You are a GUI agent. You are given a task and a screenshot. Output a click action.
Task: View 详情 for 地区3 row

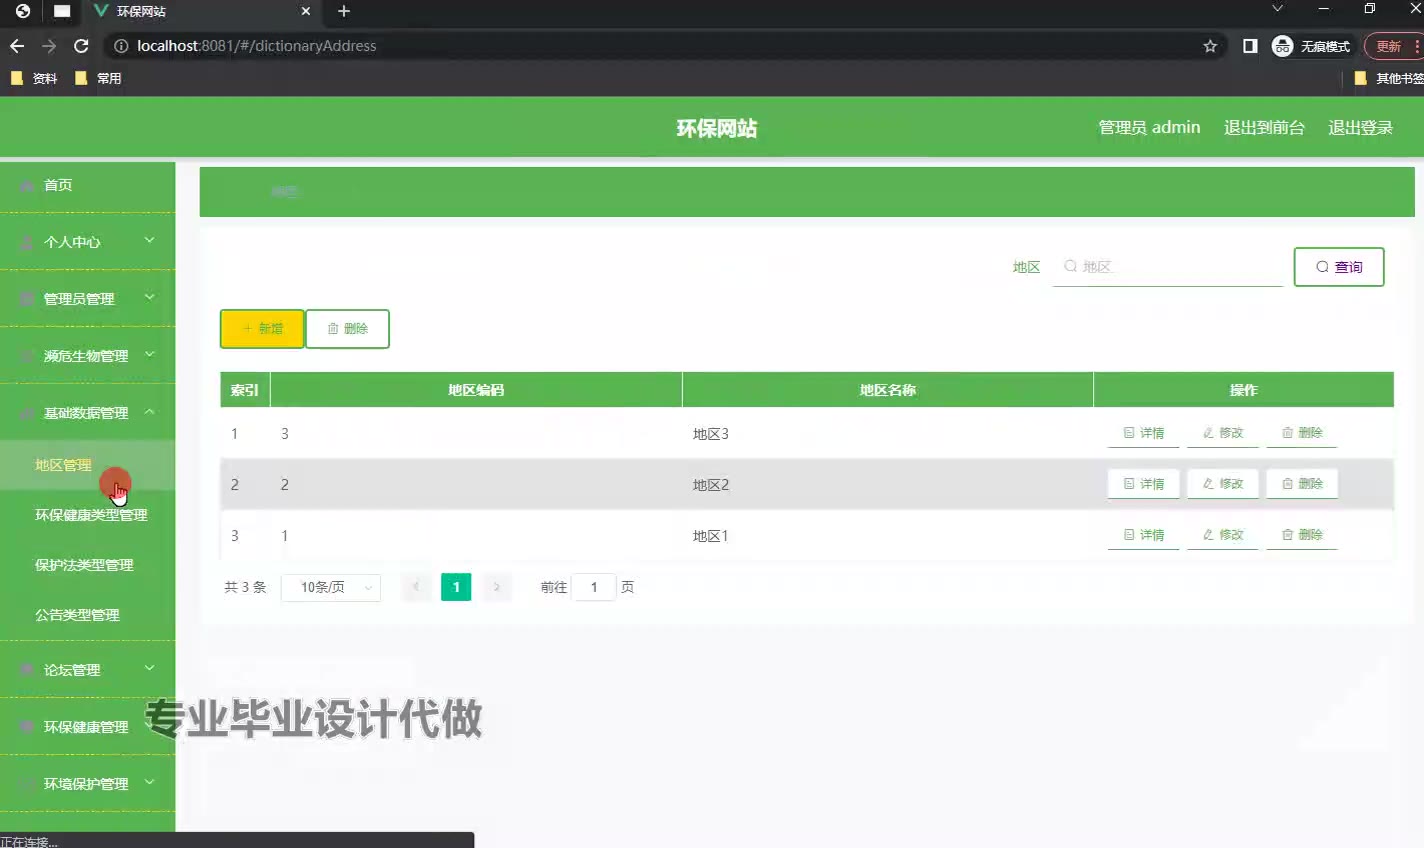[1144, 433]
